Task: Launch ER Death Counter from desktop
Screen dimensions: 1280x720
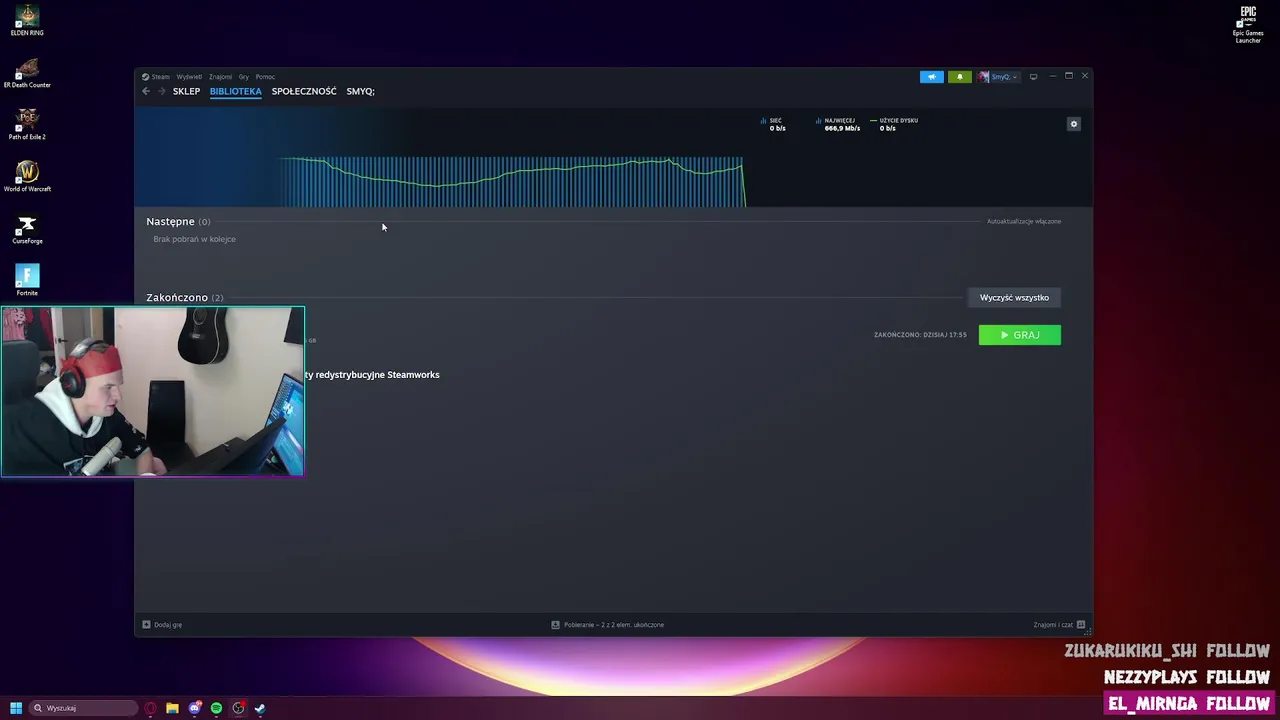Action: 27,72
